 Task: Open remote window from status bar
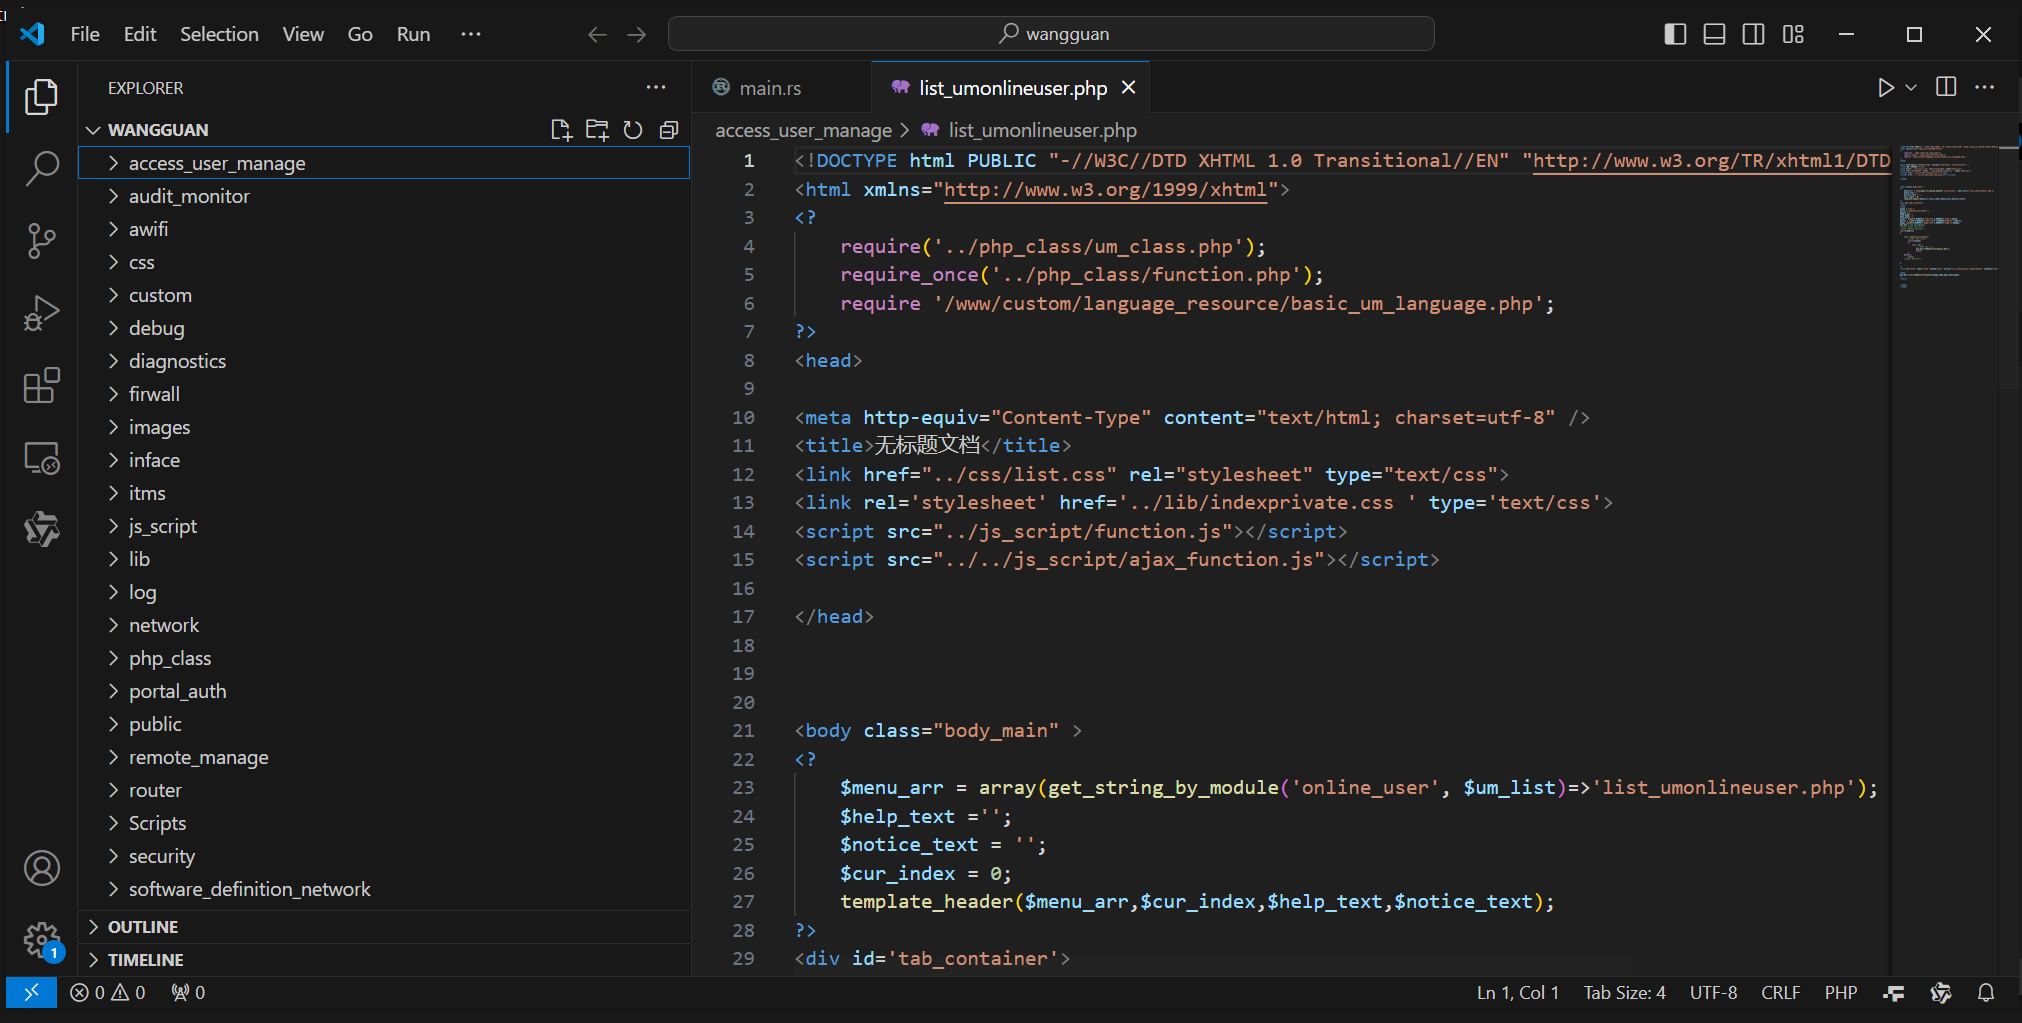click(31, 992)
